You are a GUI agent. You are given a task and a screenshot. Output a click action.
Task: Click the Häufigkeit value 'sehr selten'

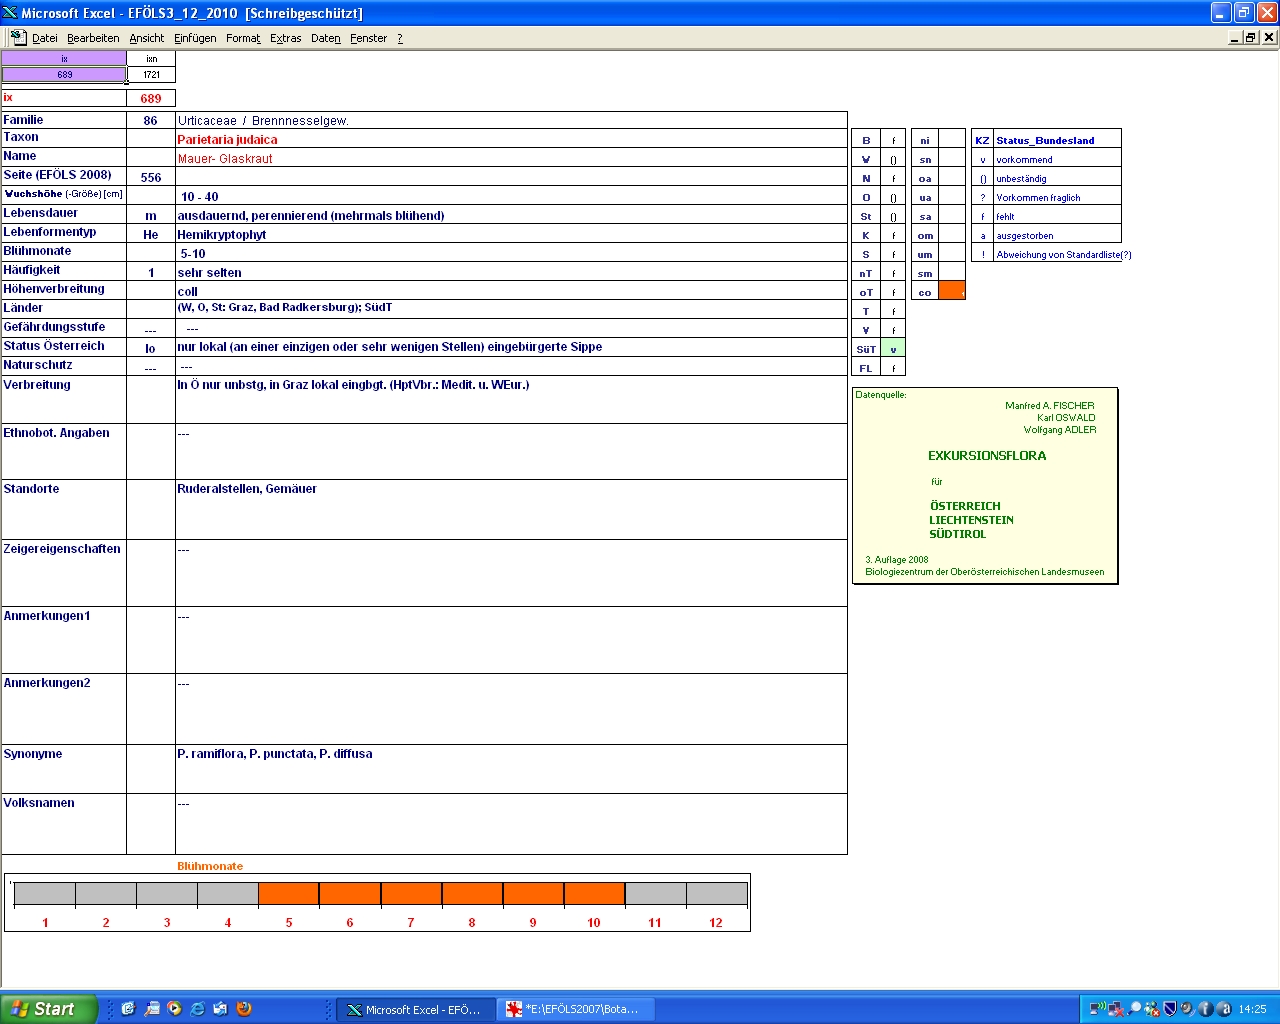511,272
